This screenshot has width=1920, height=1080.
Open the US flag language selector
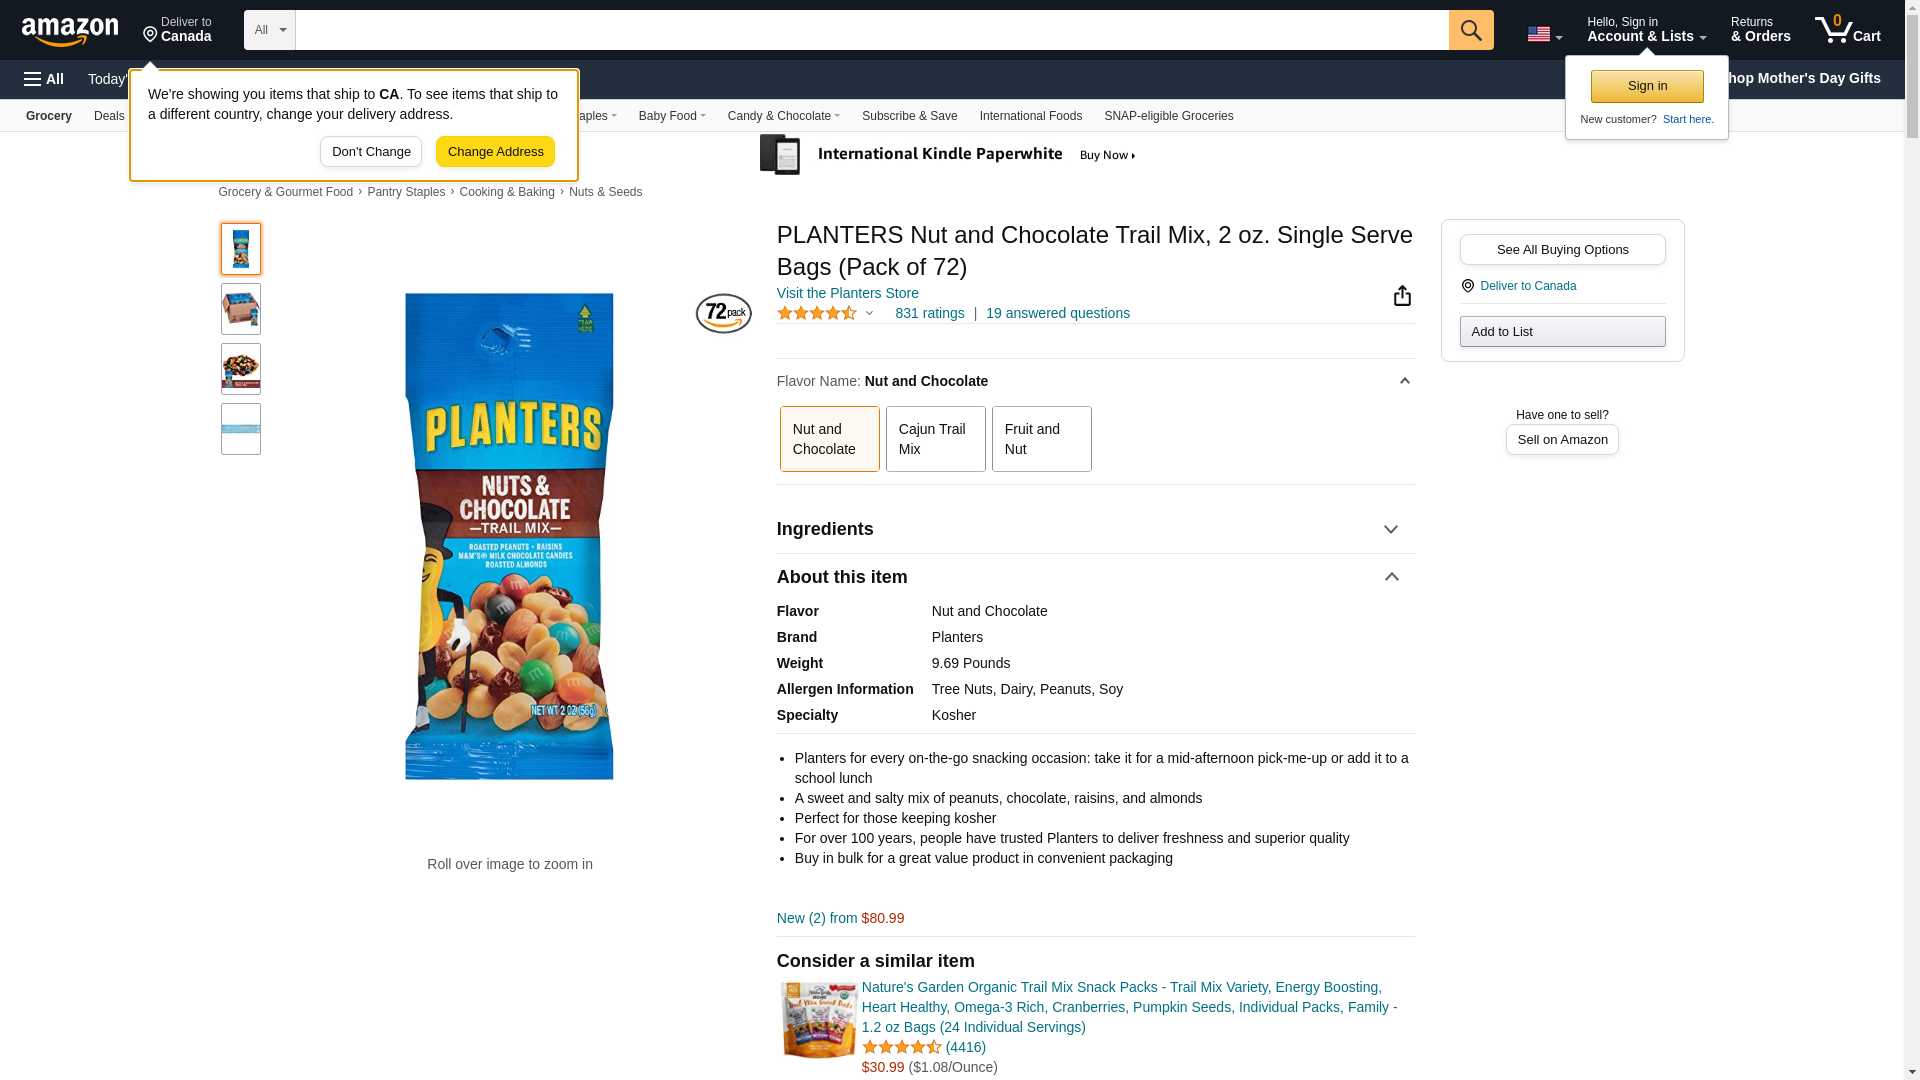pyautogui.click(x=1544, y=34)
